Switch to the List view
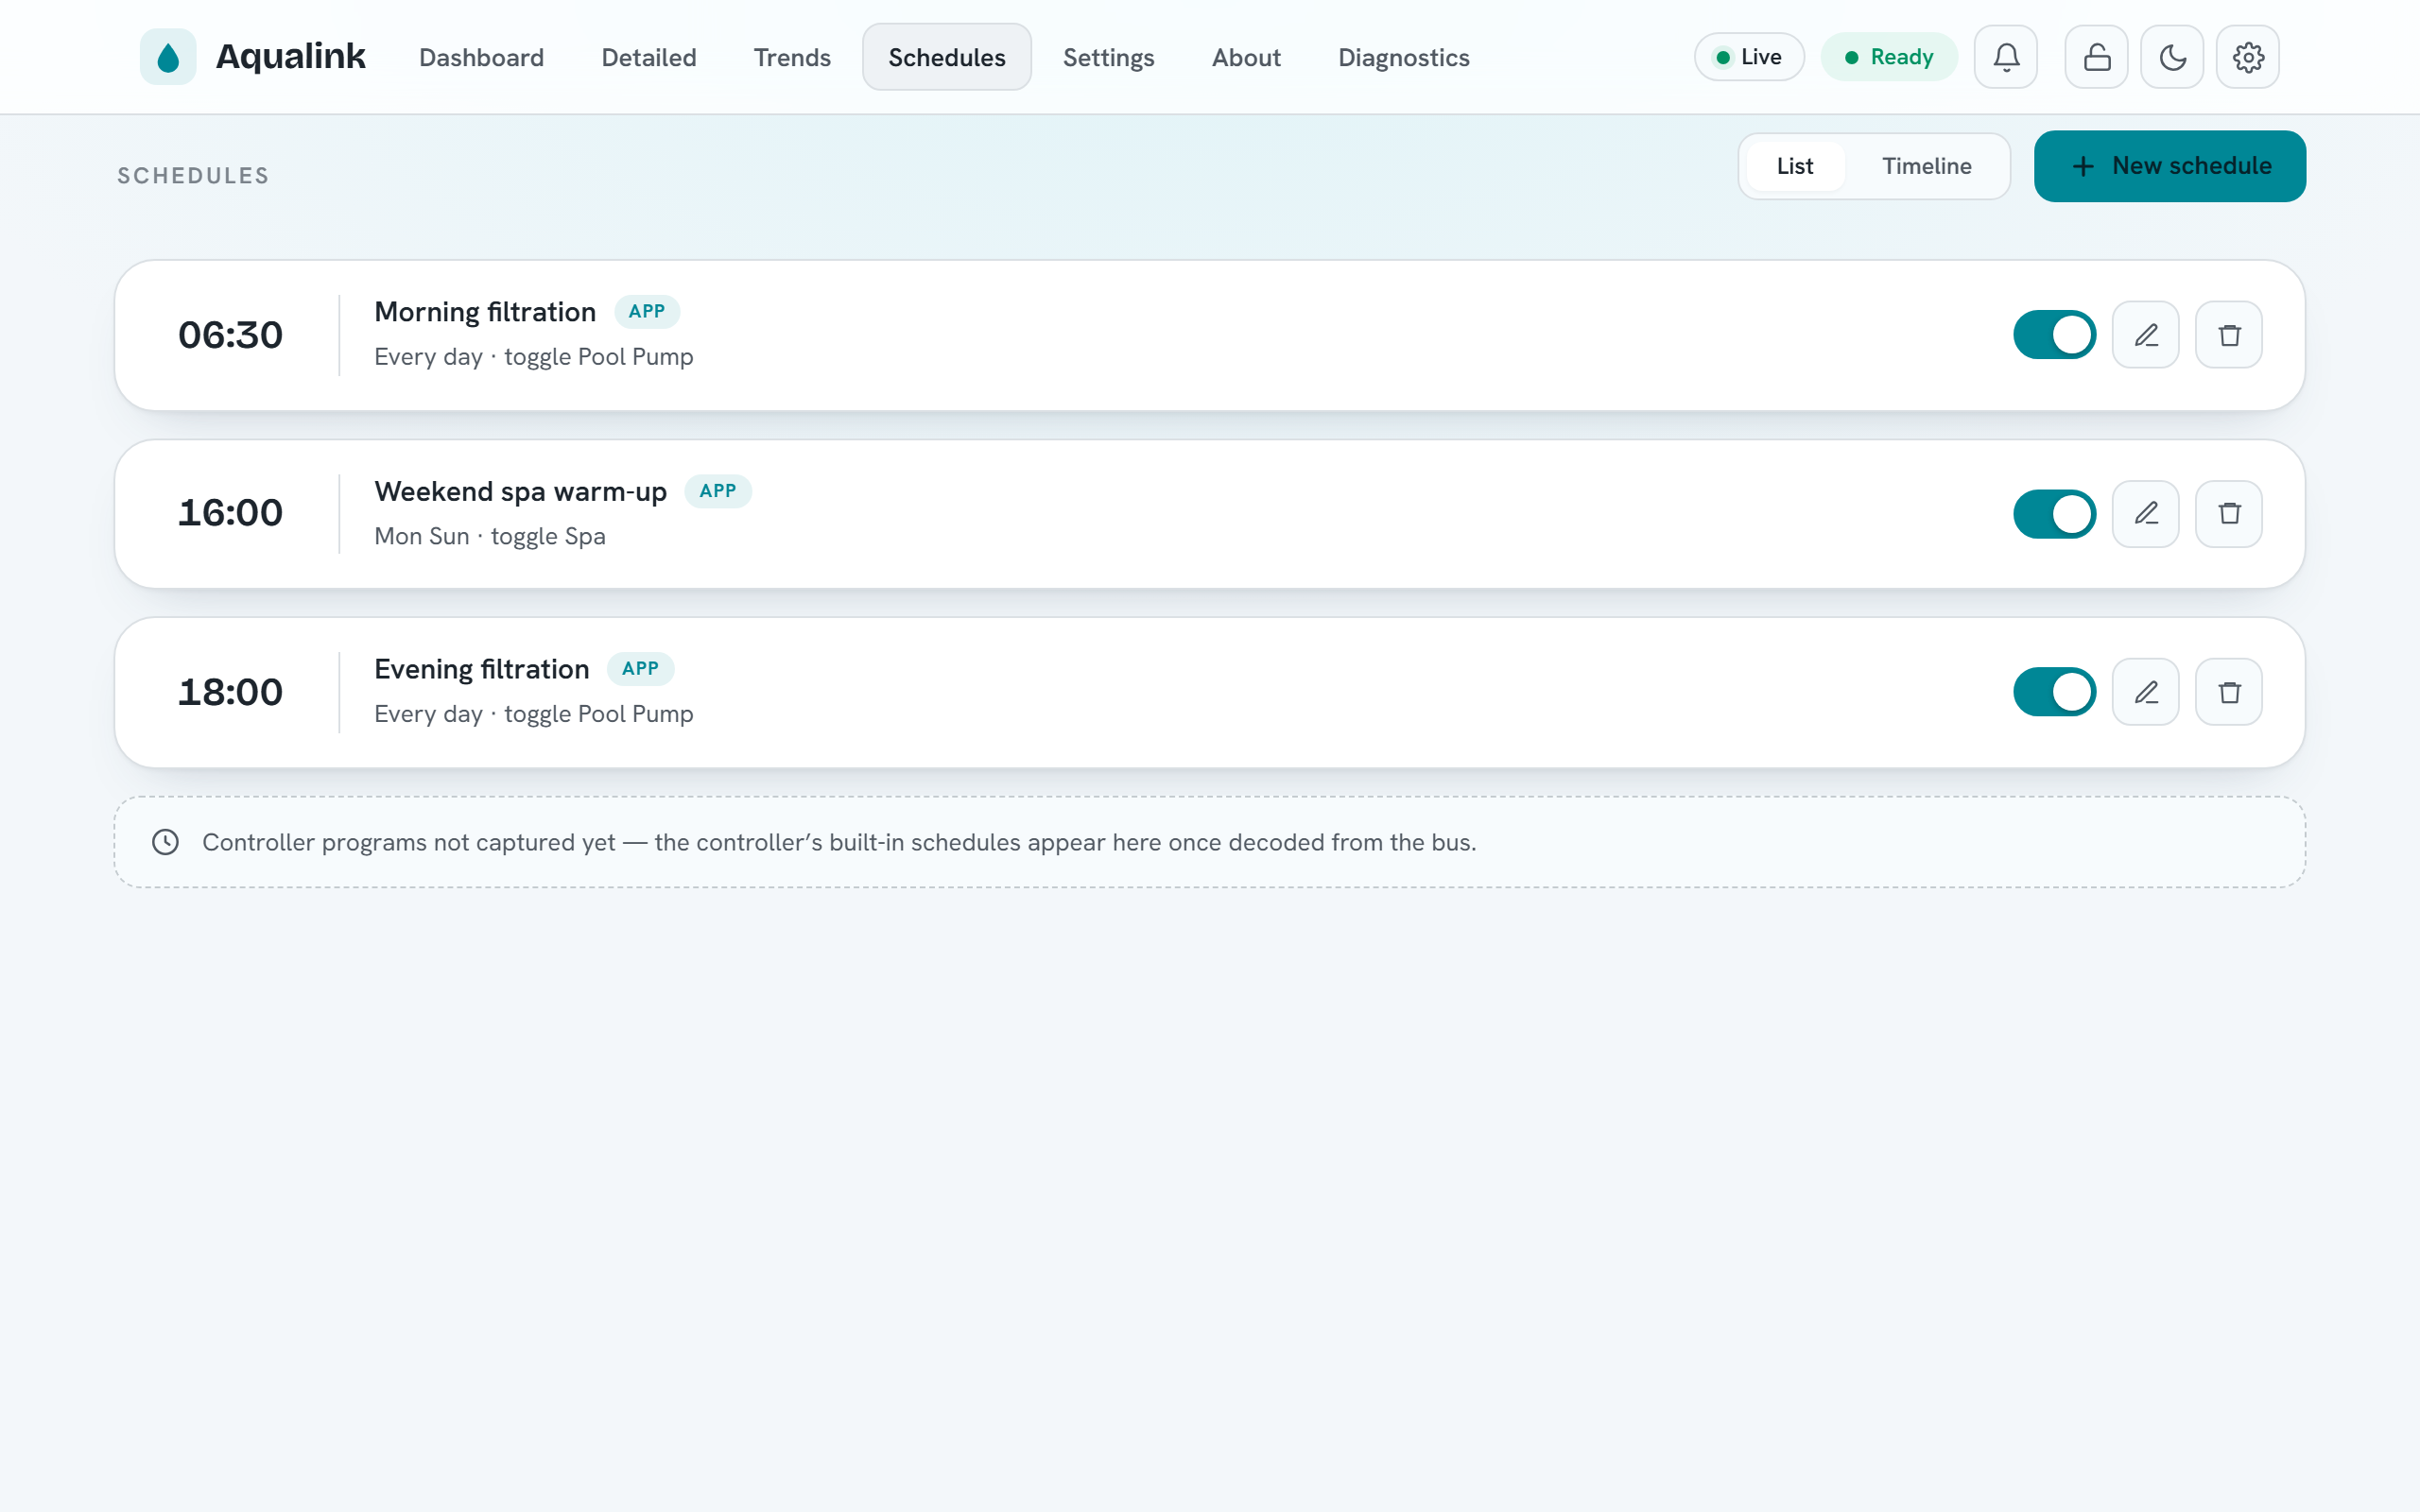The image size is (2420, 1512). point(1795,166)
